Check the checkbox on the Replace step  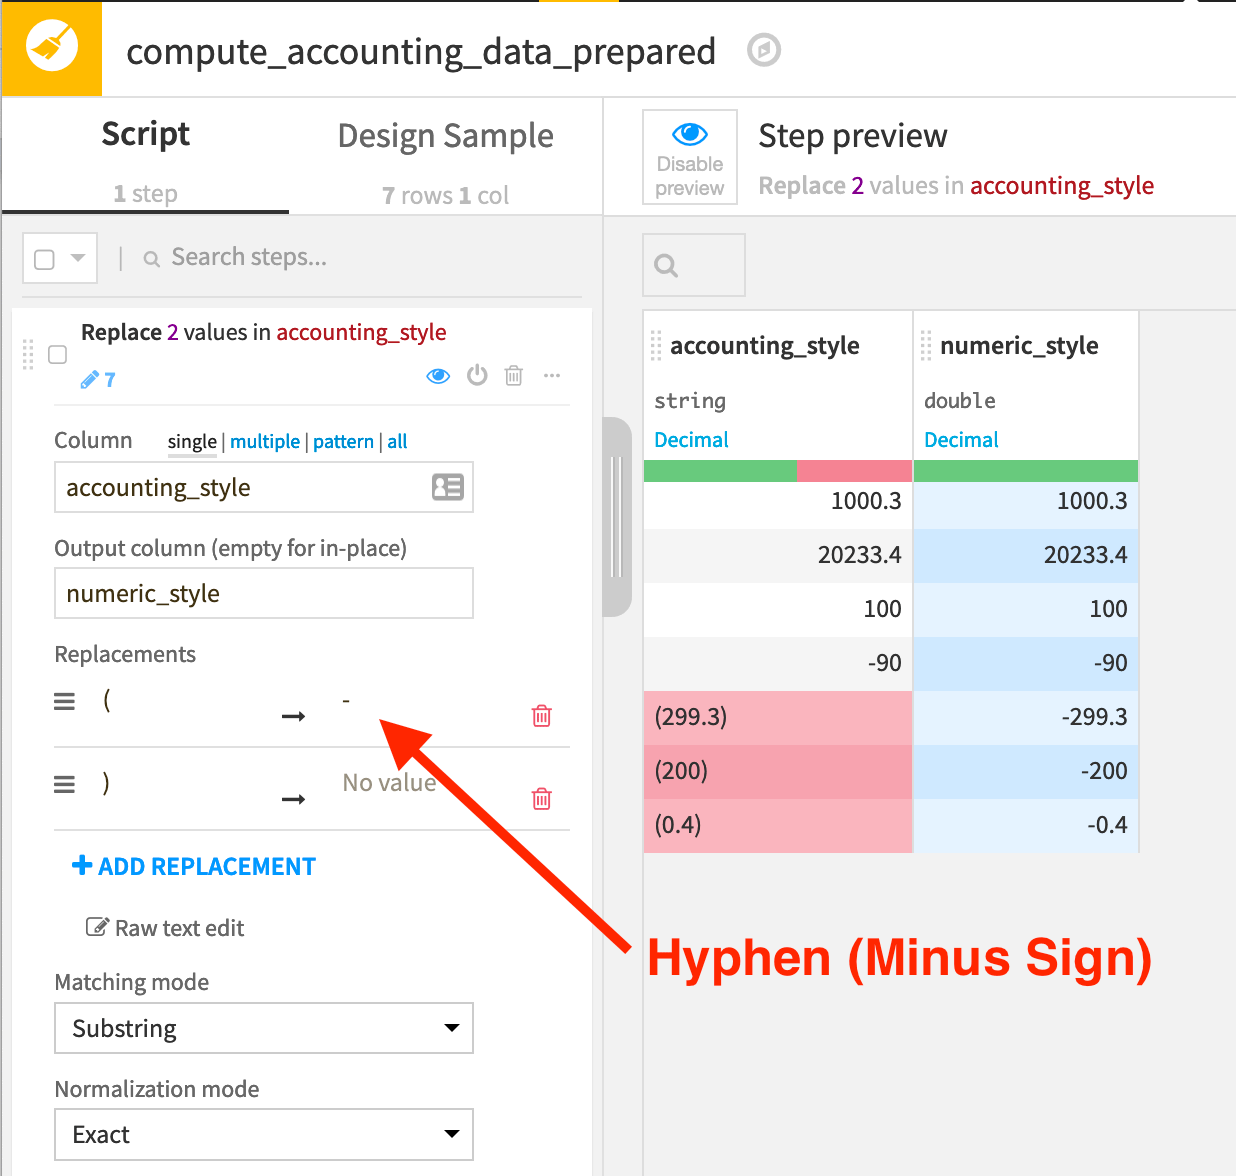57,354
